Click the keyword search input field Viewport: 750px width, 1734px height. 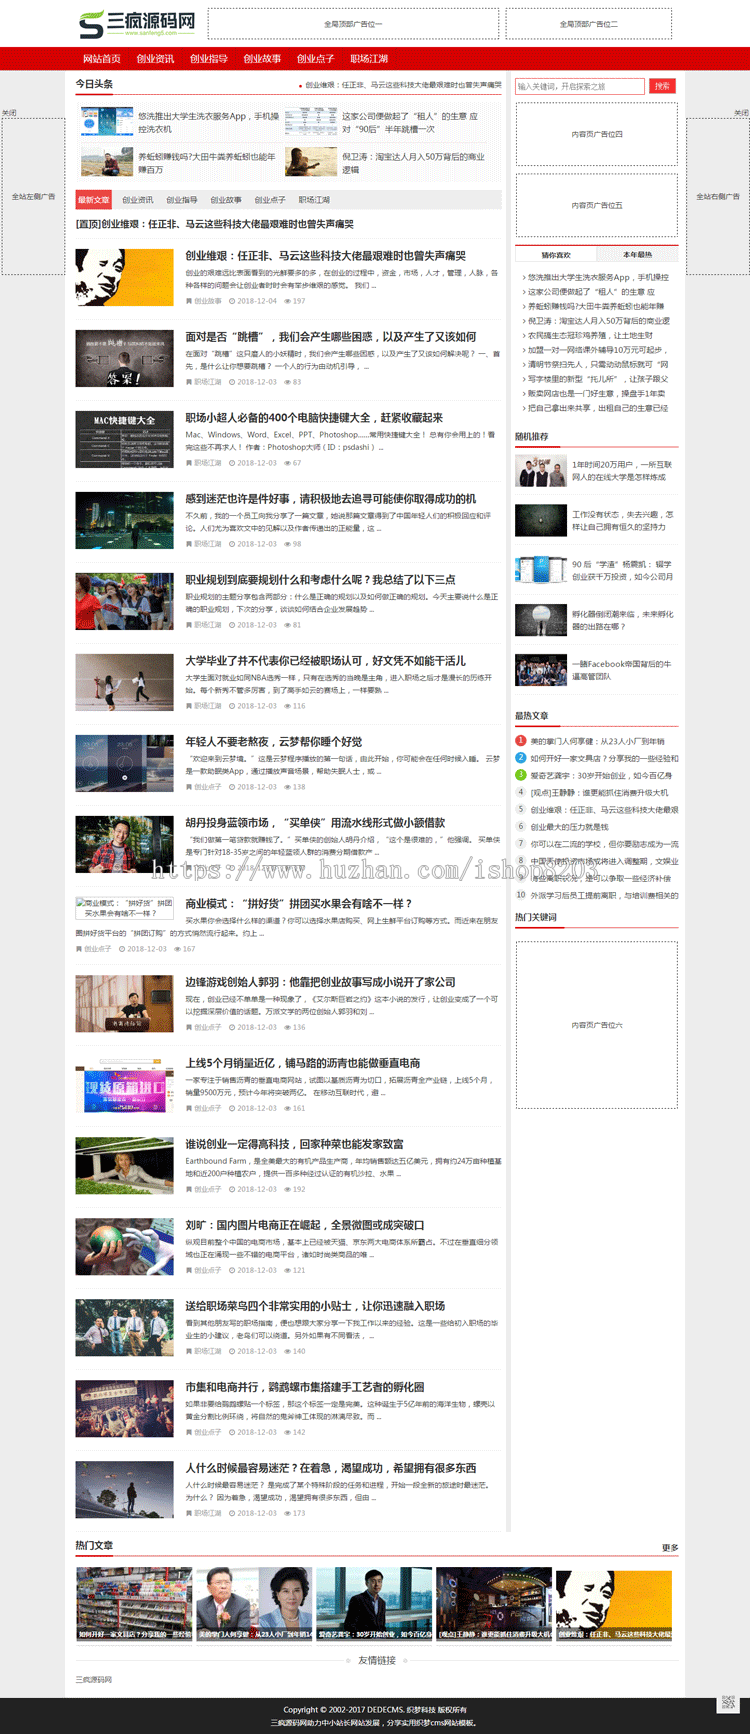(580, 87)
